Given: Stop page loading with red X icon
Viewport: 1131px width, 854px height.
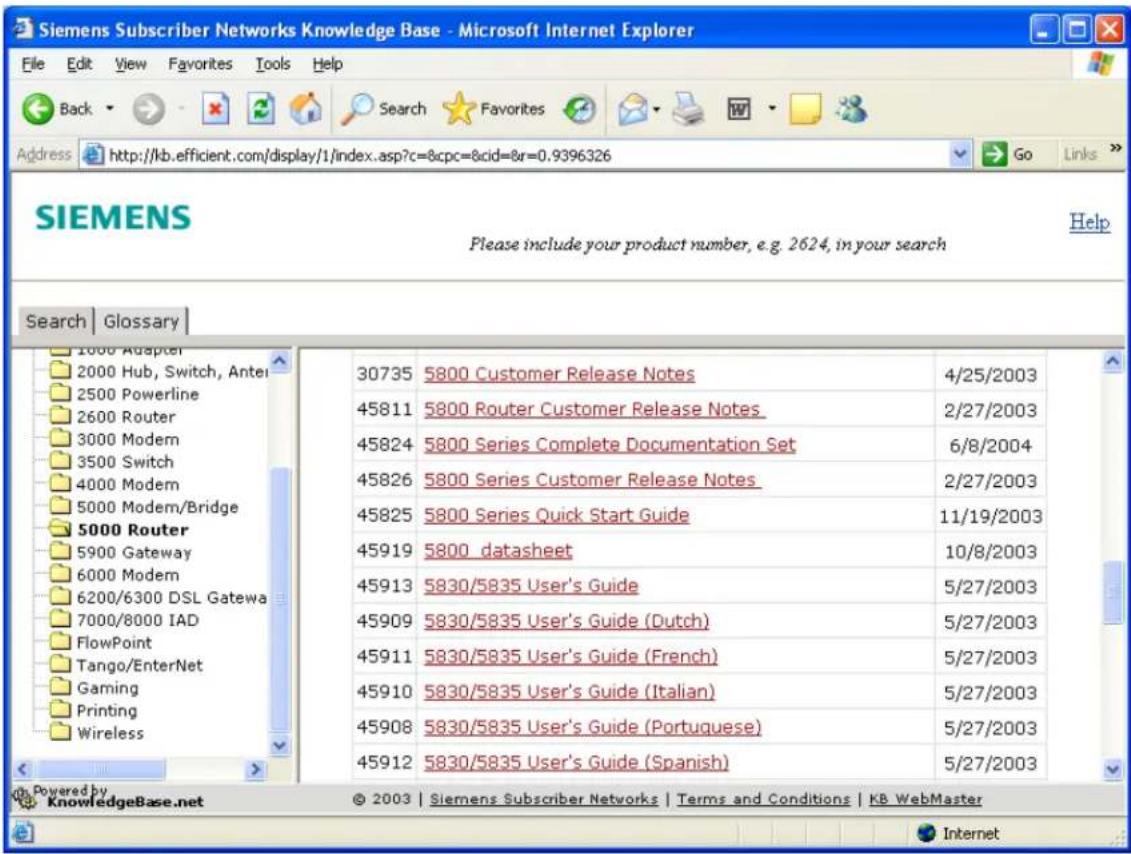Looking at the screenshot, I should [x=215, y=110].
